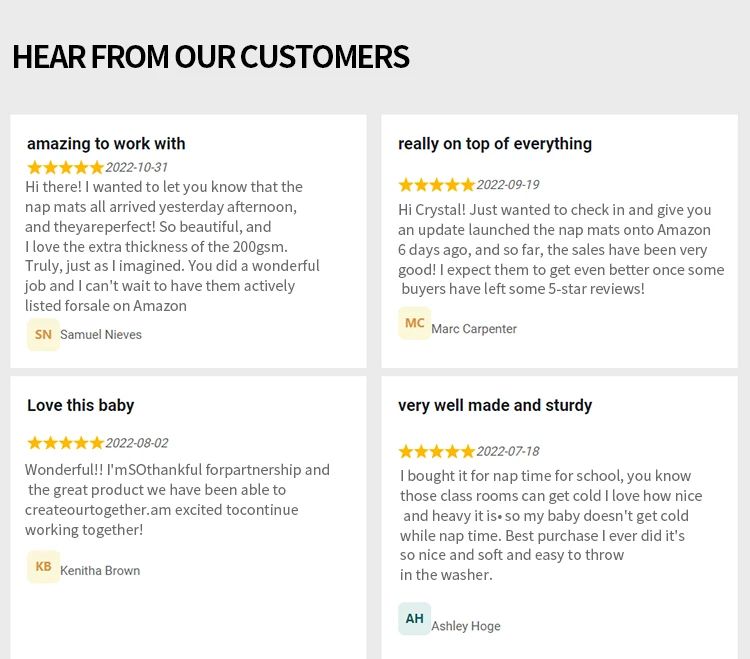The image size is (750, 659).
Task: Click the AH avatar badge
Action: (x=414, y=618)
